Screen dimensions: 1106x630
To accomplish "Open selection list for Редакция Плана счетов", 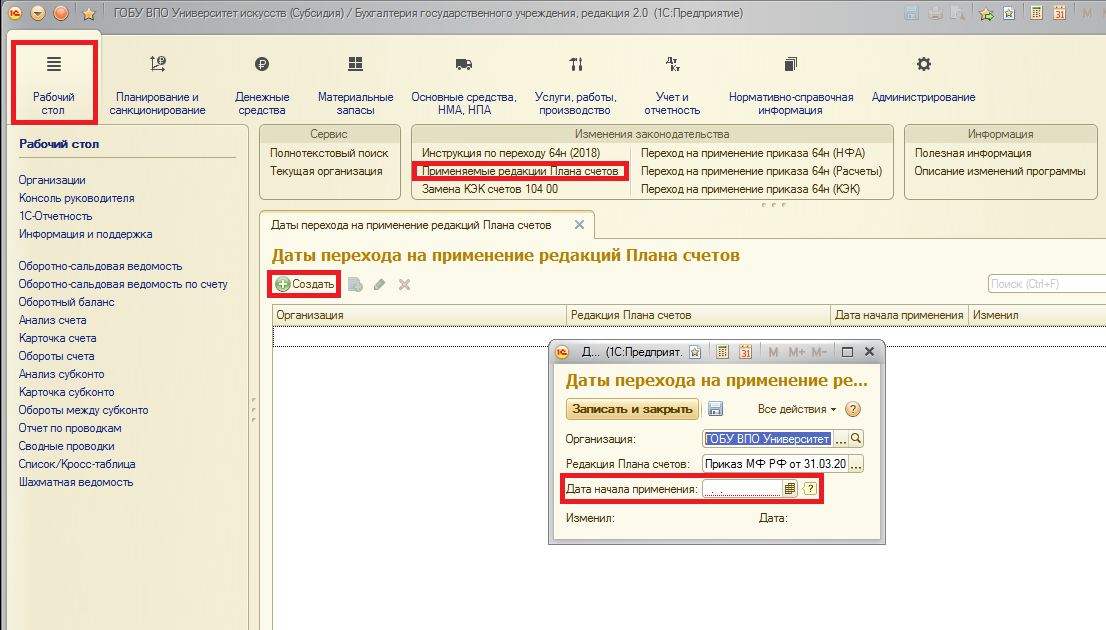I will point(856,464).
